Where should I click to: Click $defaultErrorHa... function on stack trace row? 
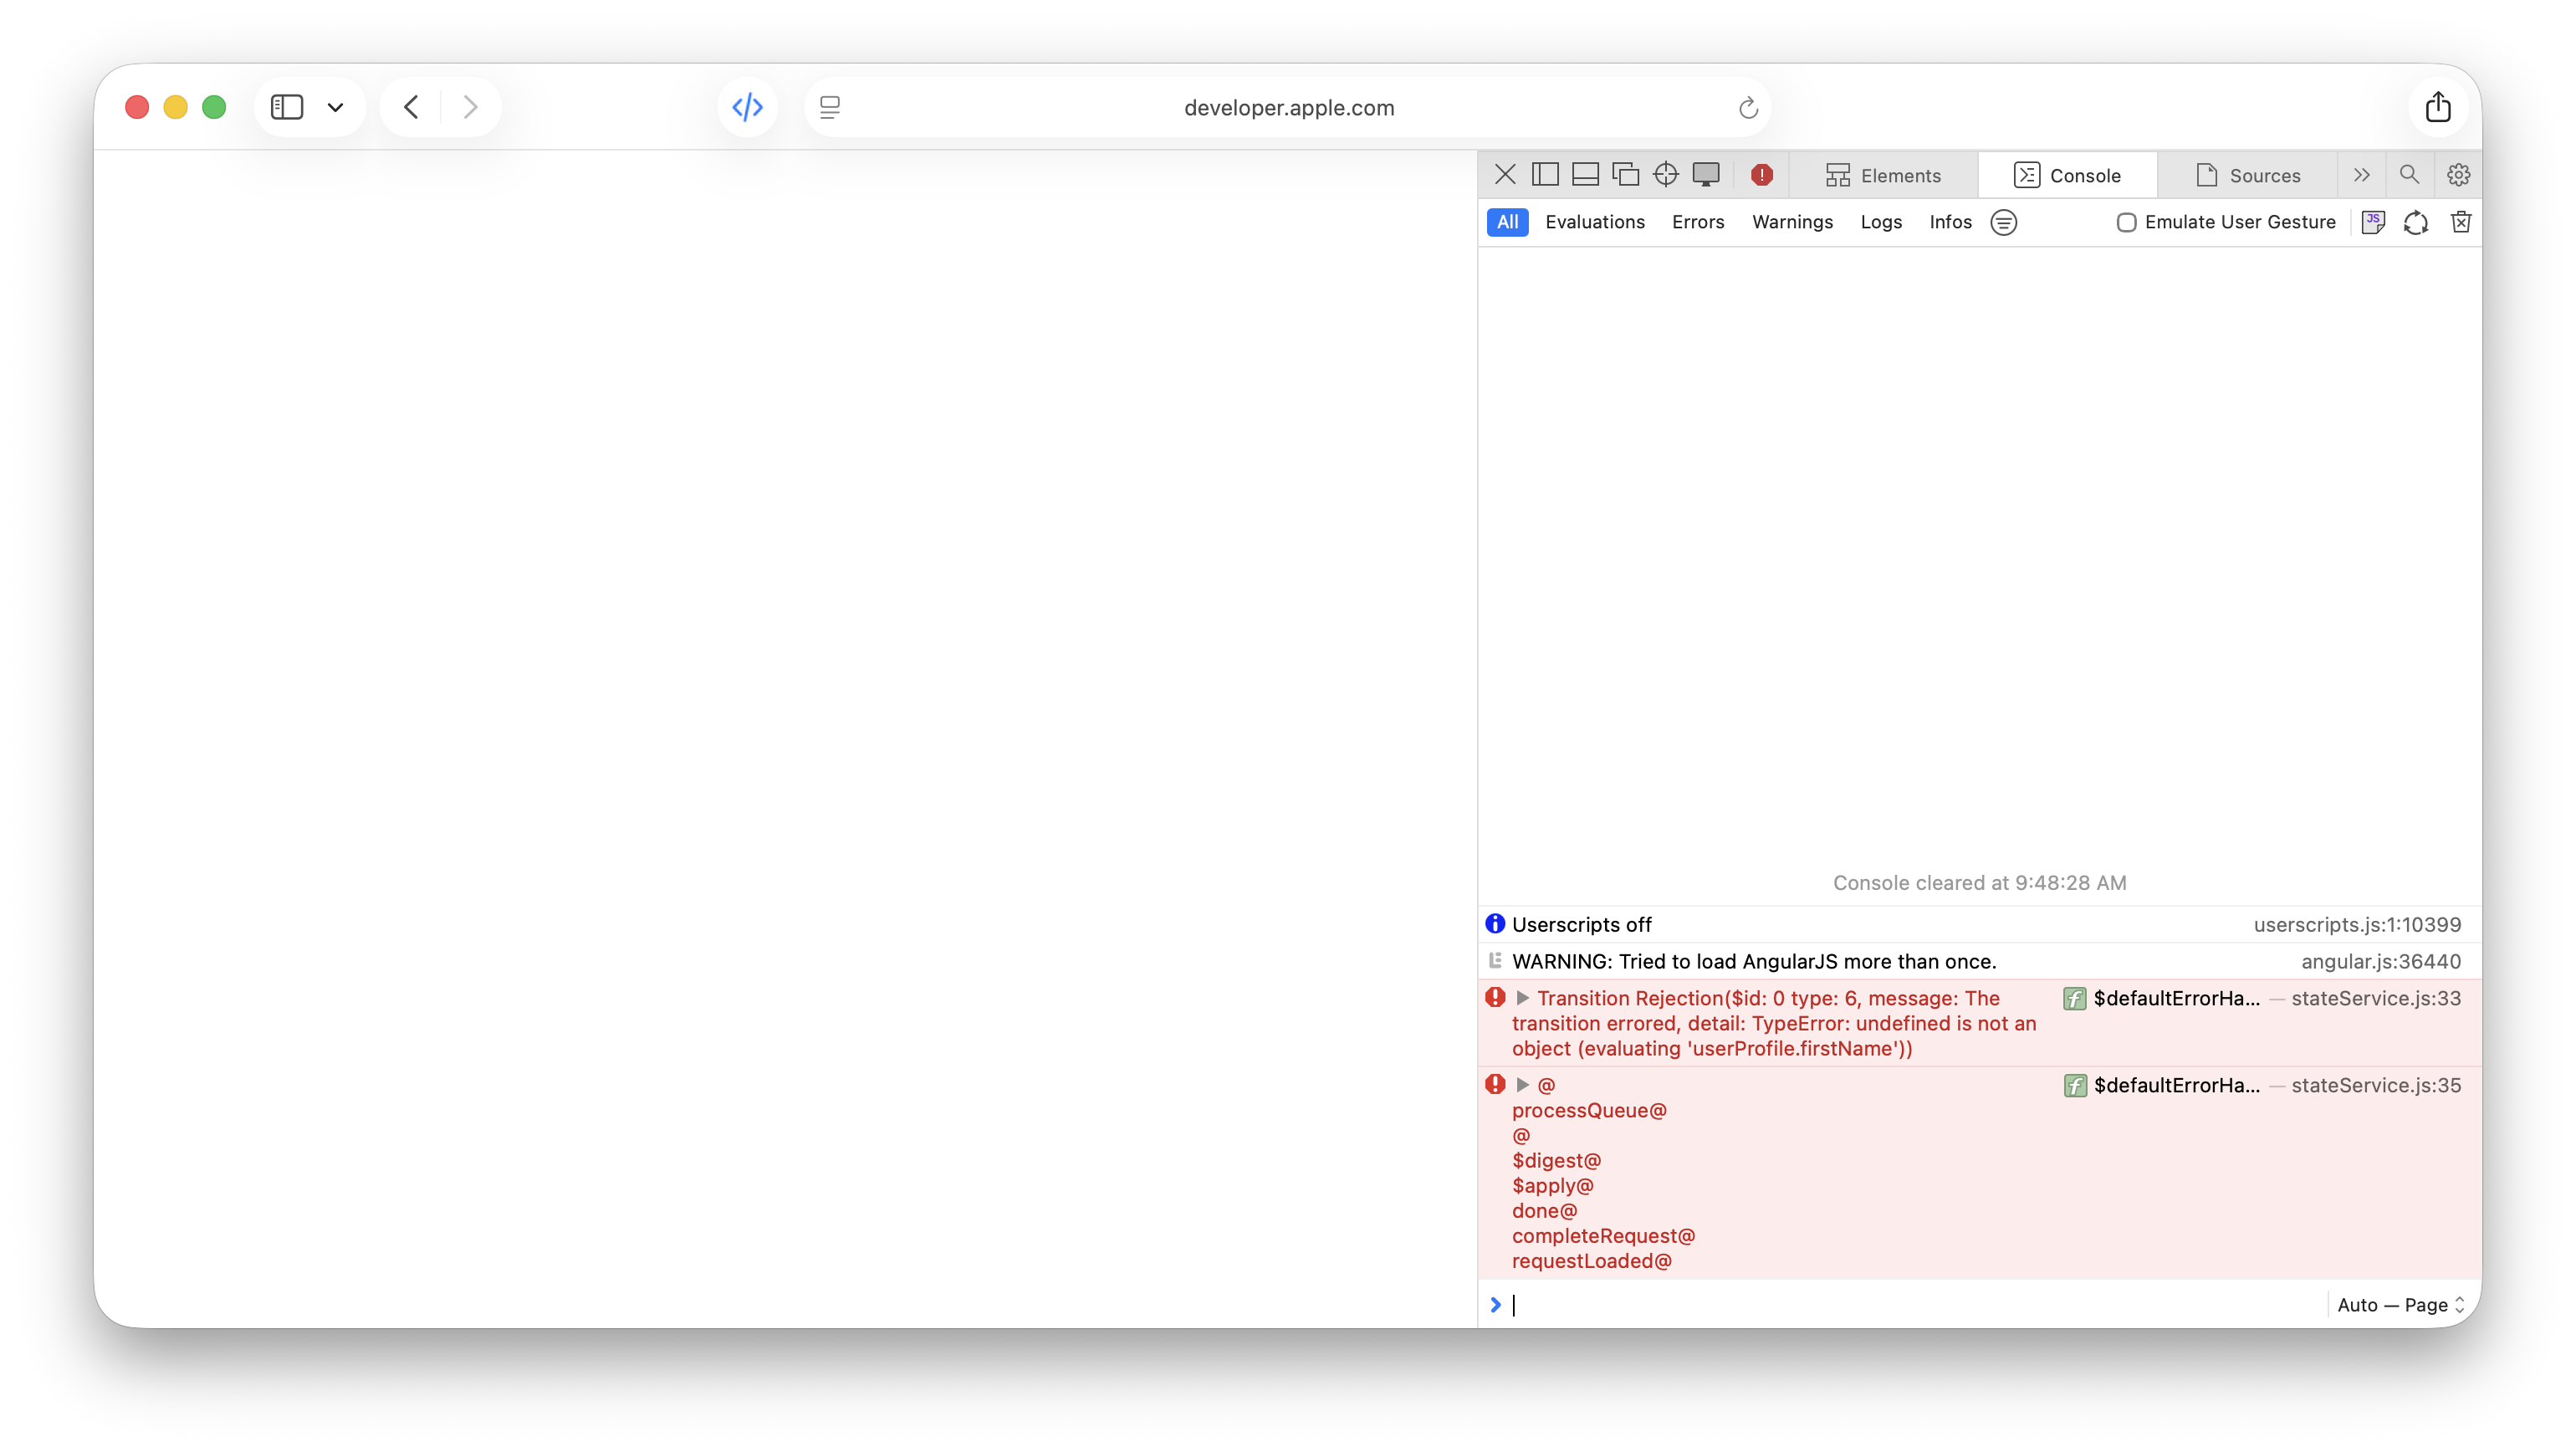pyautogui.click(x=2176, y=1085)
